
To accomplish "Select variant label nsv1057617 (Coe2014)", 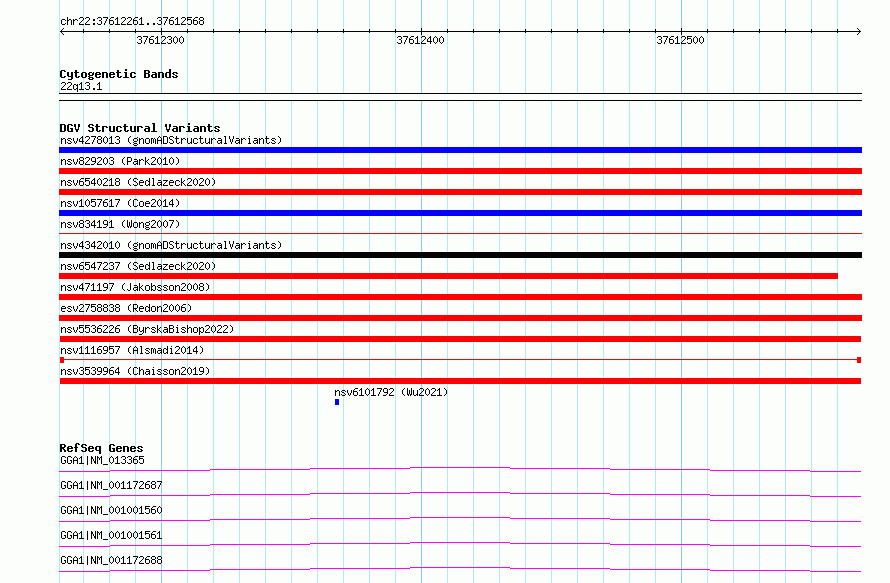I will [x=120, y=203].
